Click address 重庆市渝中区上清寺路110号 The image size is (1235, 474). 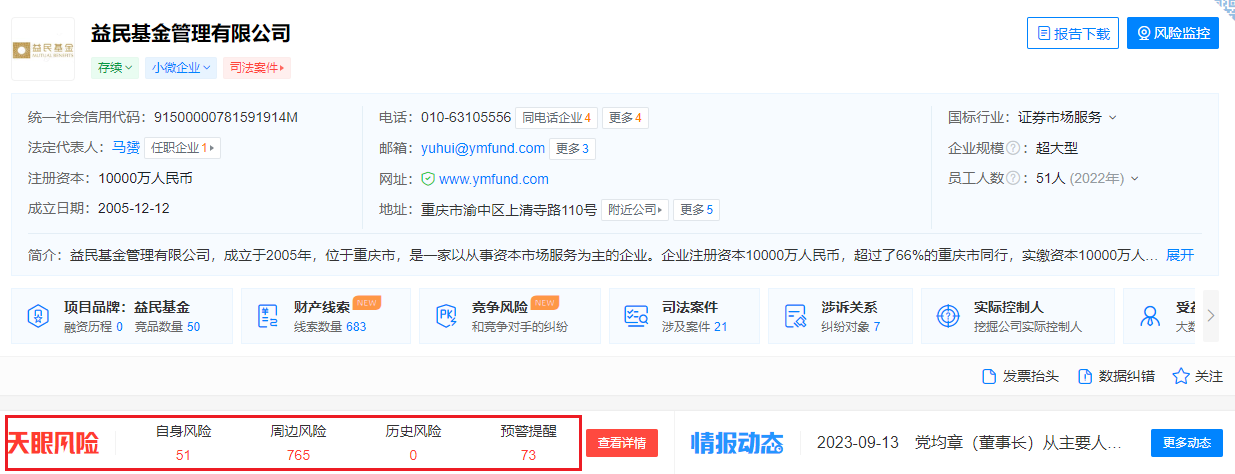[x=509, y=210]
